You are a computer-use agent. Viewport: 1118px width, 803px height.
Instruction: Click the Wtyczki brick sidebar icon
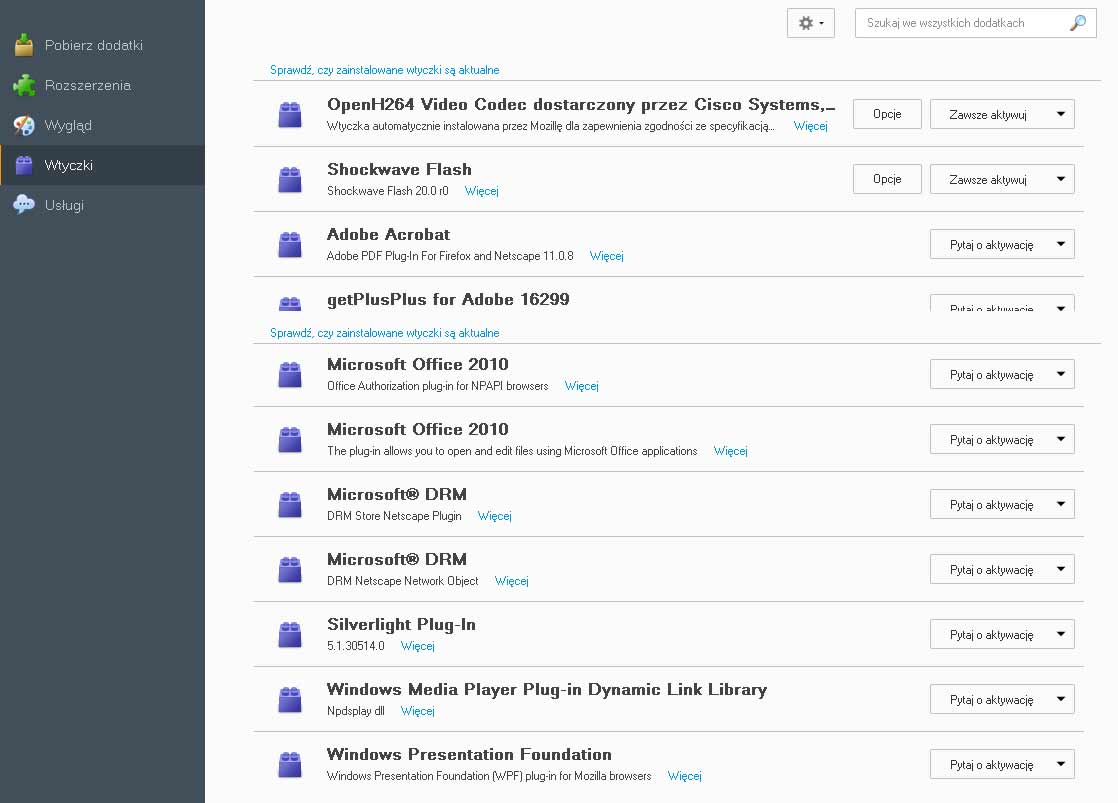(24, 165)
